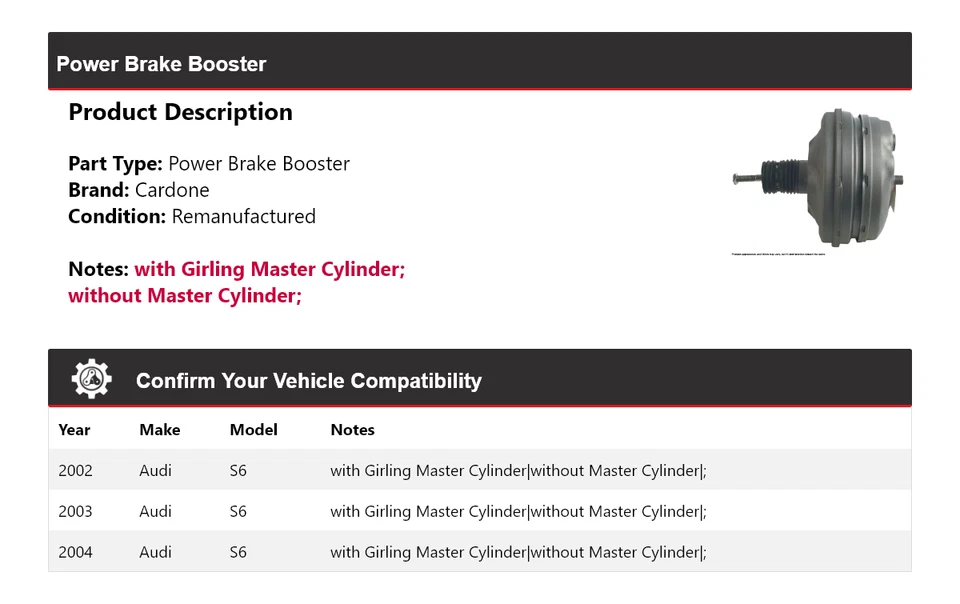Click the gear icon beside Confirm Your Vehicle Compatibility
The height and width of the screenshot is (604, 960).
92,379
